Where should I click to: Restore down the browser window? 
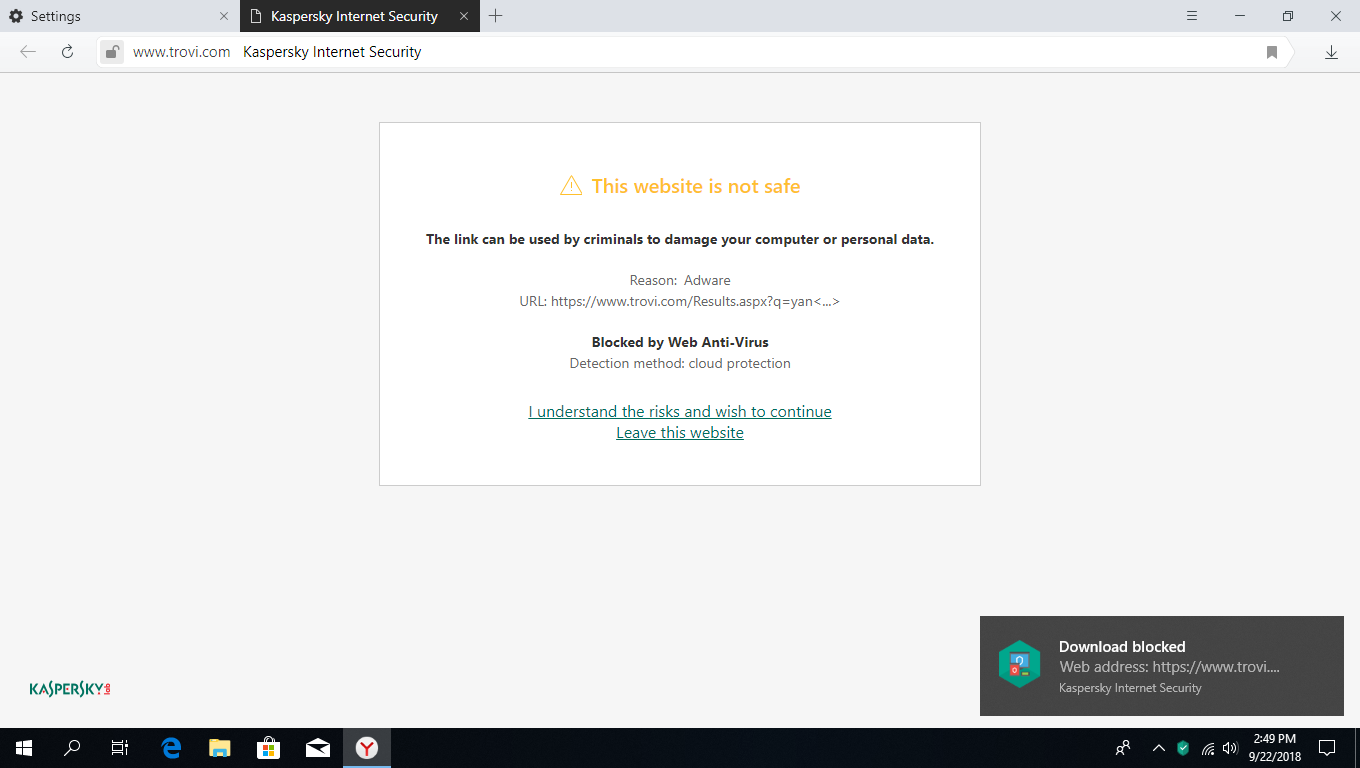[x=1288, y=16]
